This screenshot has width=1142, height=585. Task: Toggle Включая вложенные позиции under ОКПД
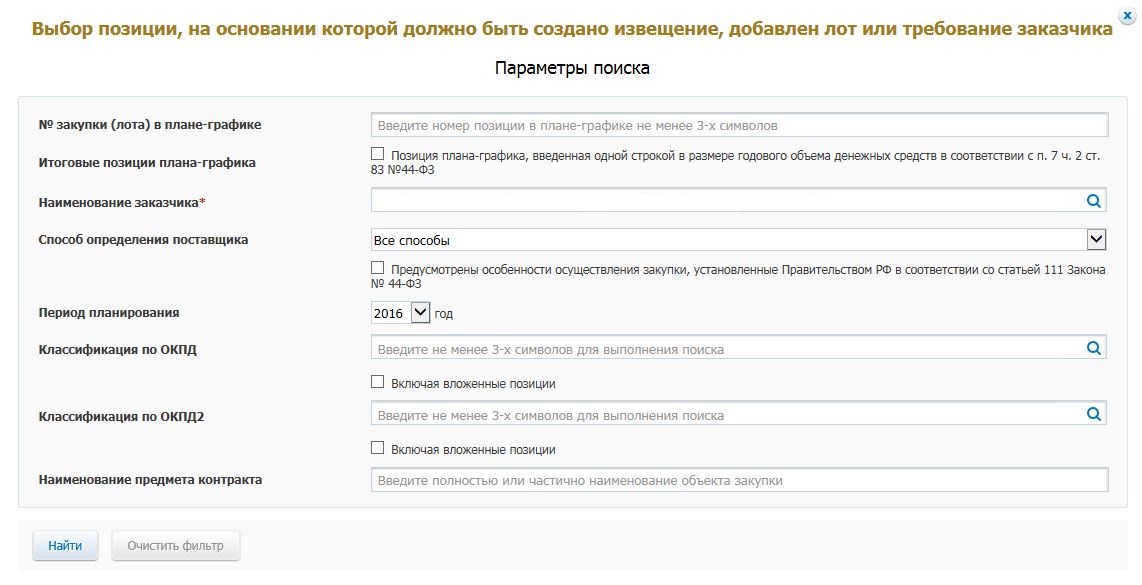click(x=377, y=382)
